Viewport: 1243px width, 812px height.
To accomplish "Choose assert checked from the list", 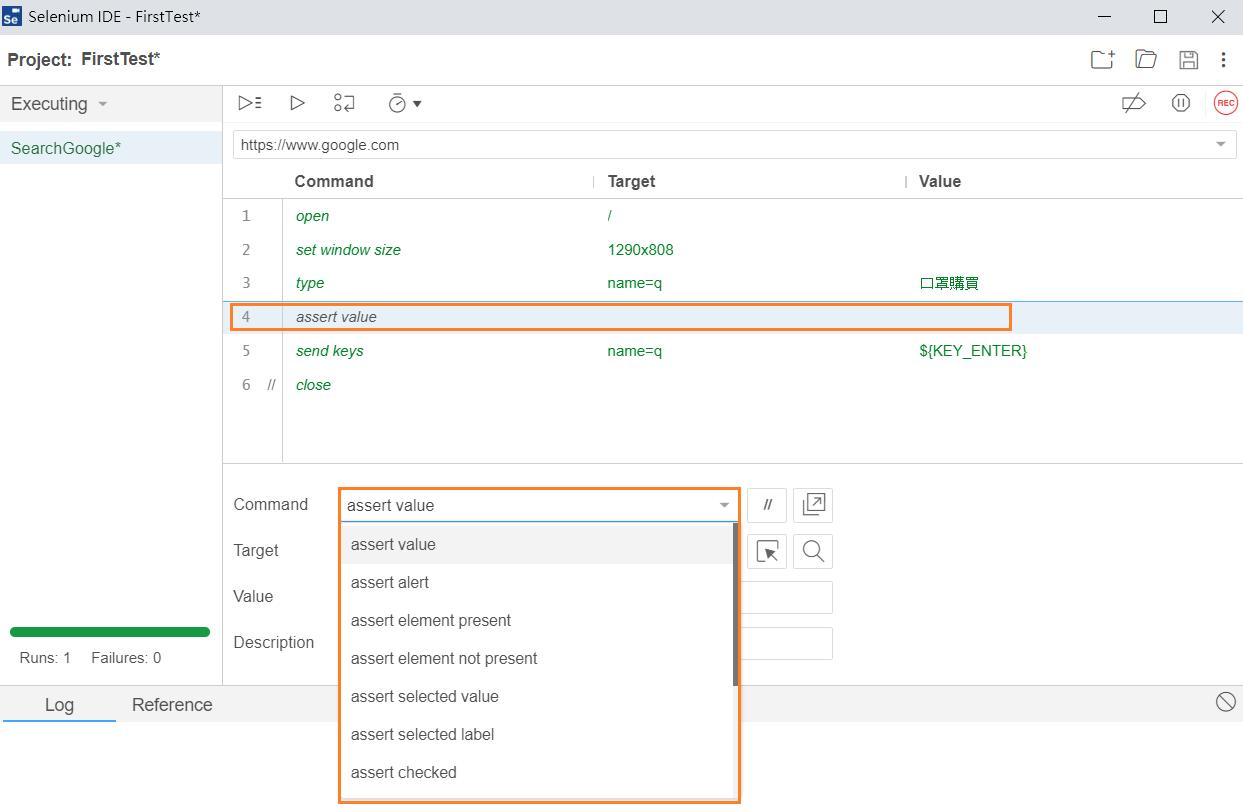I will pyautogui.click(x=538, y=772).
